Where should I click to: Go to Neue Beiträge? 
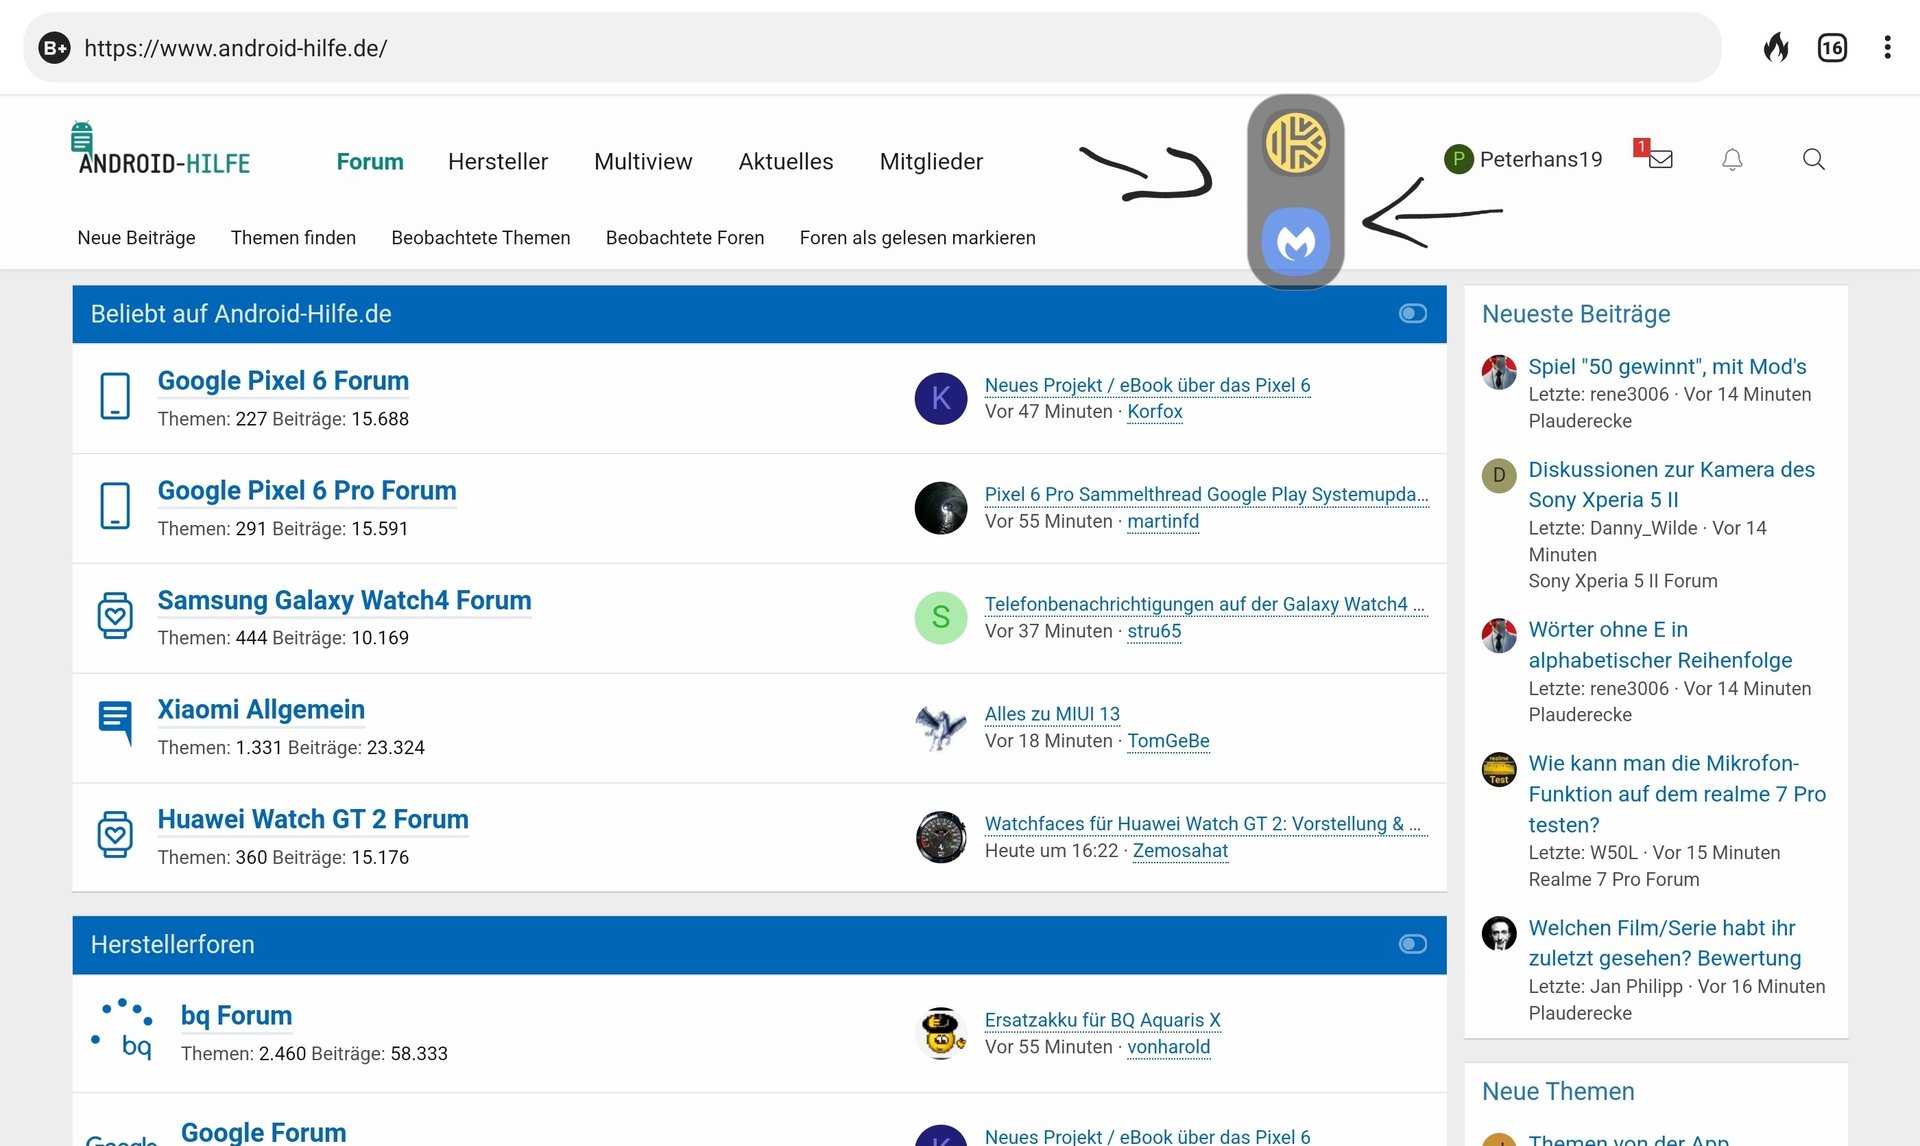pos(136,238)
